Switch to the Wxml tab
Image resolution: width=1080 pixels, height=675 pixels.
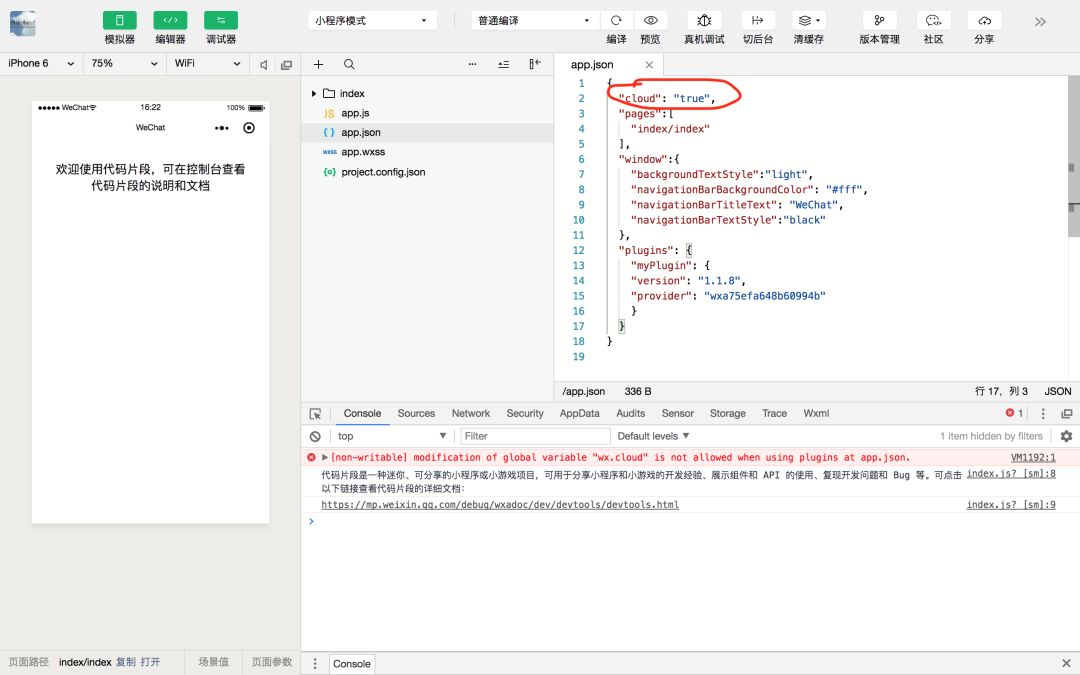click(x=816, y=413)
